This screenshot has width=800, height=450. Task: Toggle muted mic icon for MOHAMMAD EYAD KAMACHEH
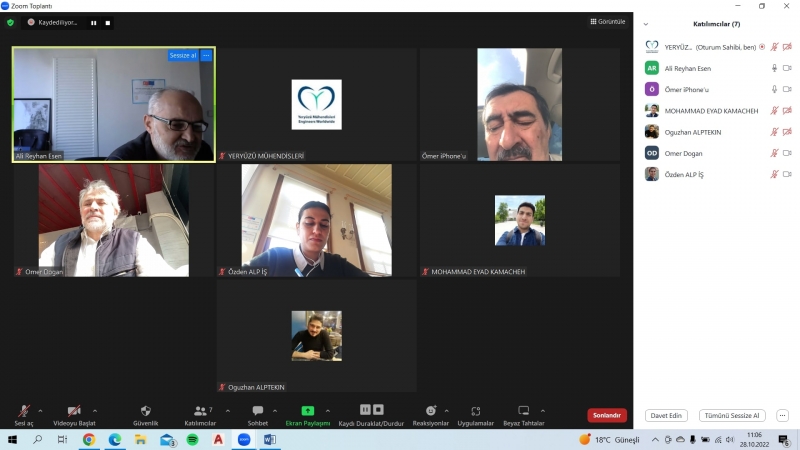click(x=774, y=111)
